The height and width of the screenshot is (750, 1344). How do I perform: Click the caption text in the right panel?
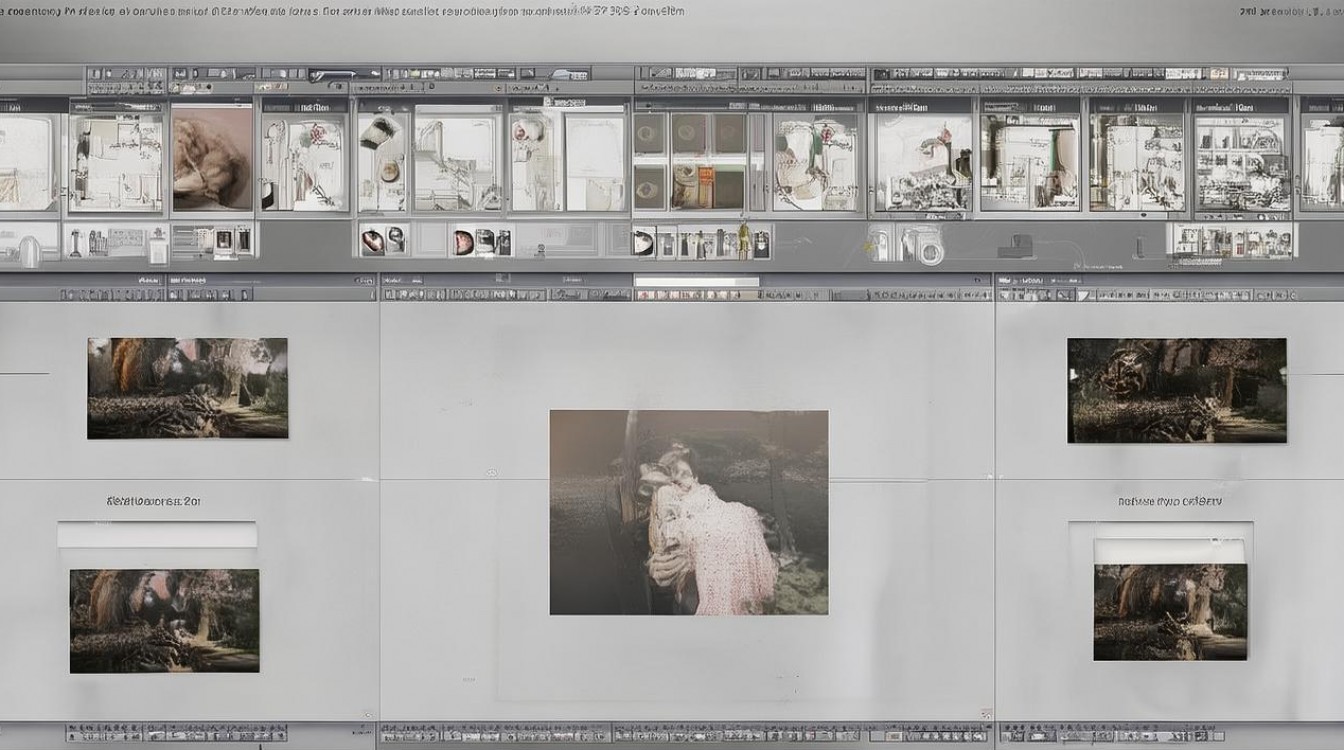[1169, 501]
